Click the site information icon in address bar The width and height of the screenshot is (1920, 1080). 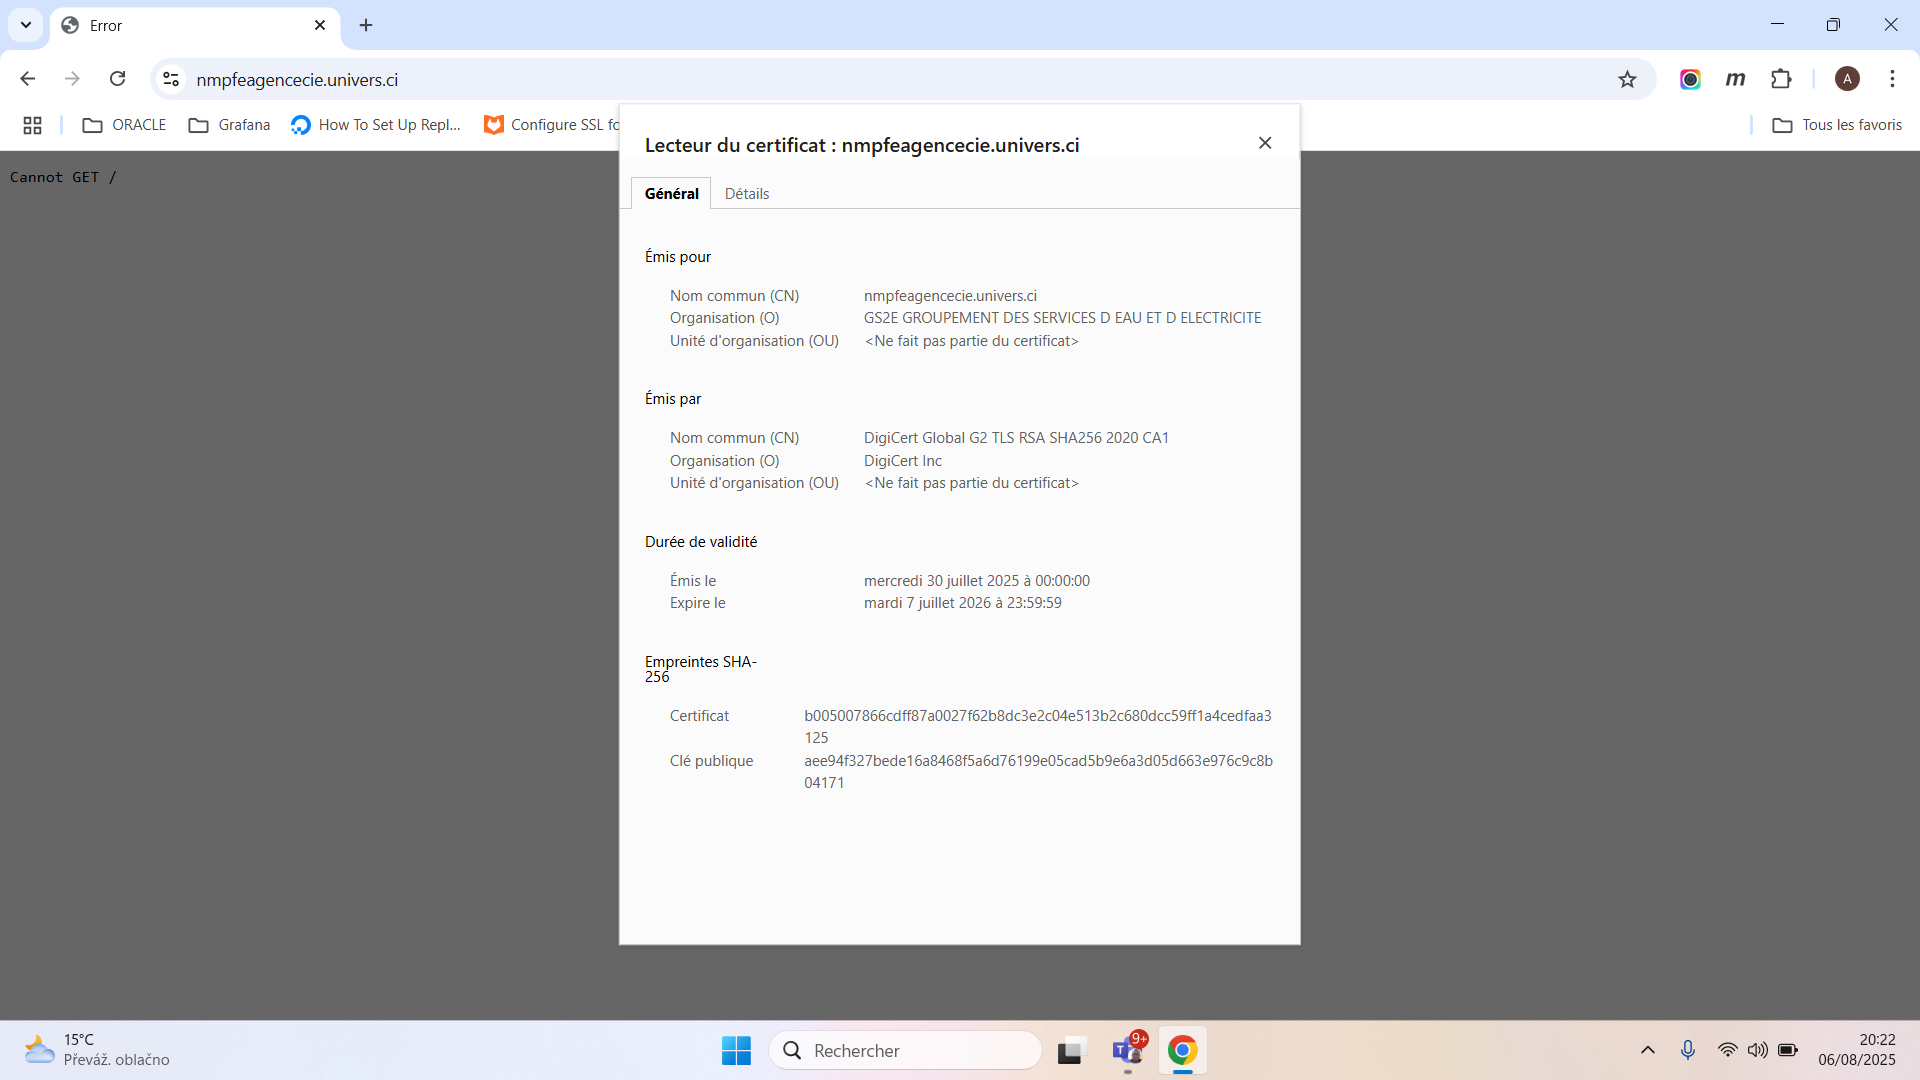click(171, 79)
